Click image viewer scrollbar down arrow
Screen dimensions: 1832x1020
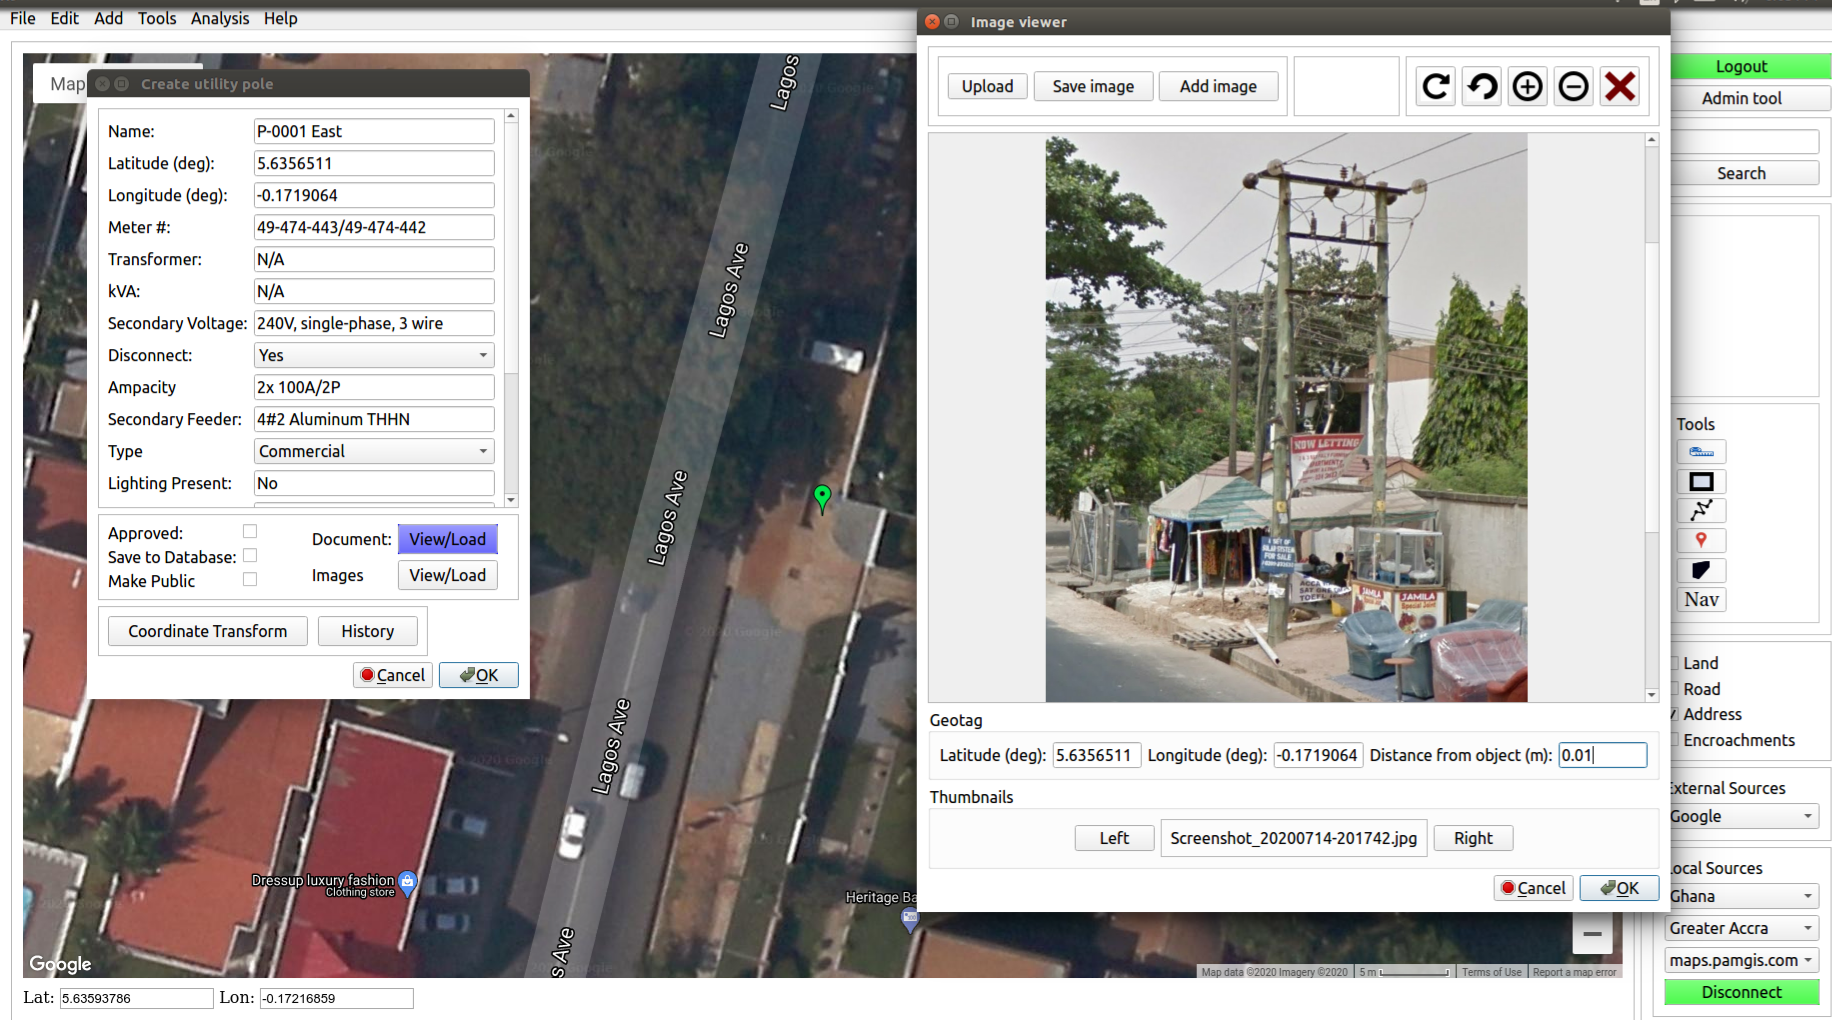1651,694
